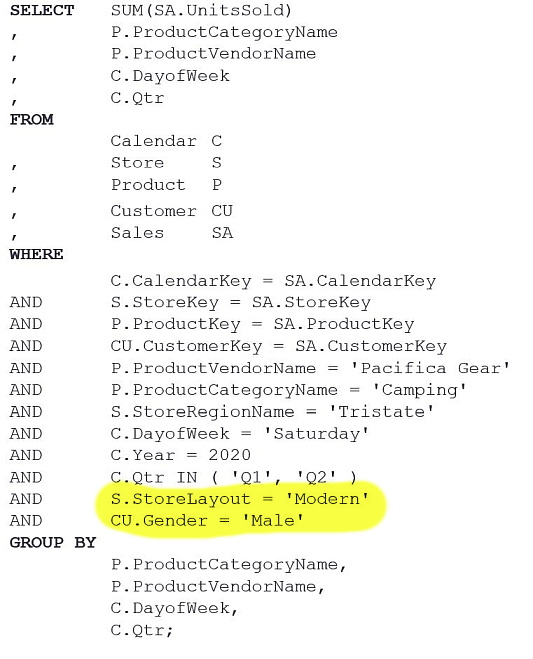Click the 'Saturday' day value

point(316,434)
